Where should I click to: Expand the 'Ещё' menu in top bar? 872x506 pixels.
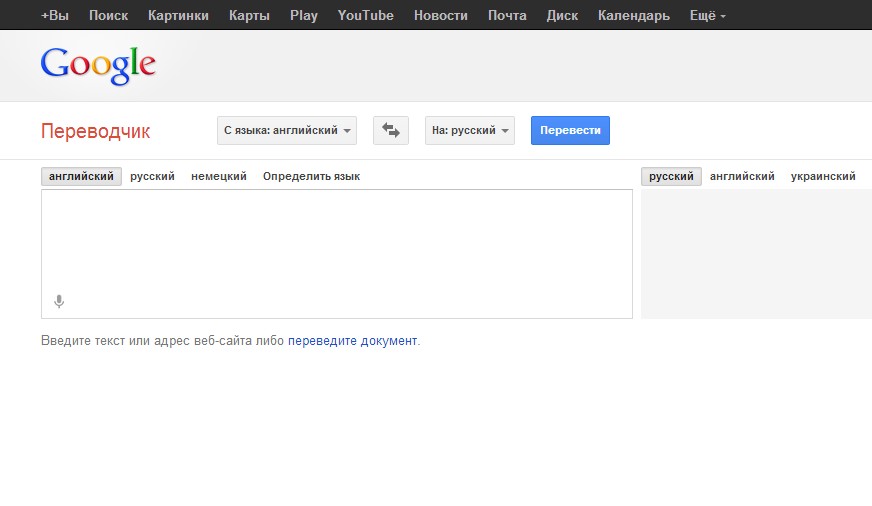[x=708, y=15]
